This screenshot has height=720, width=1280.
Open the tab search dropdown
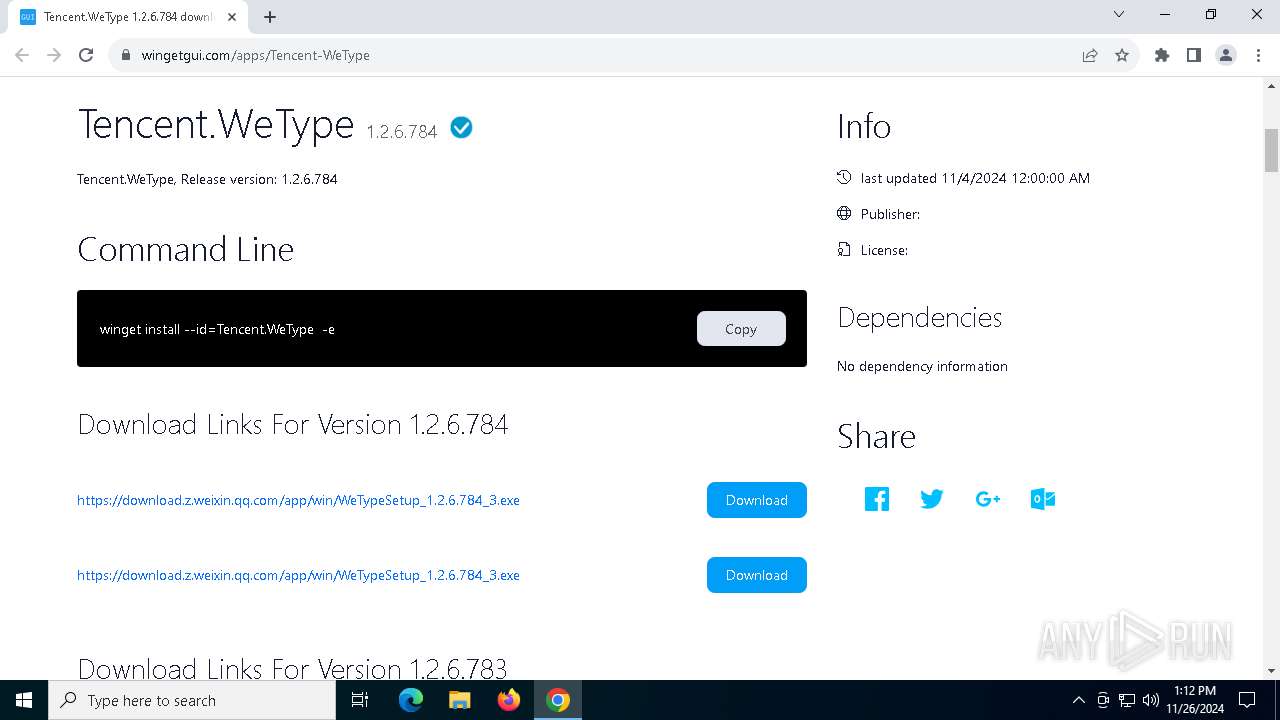click(x=1119, y=14)
